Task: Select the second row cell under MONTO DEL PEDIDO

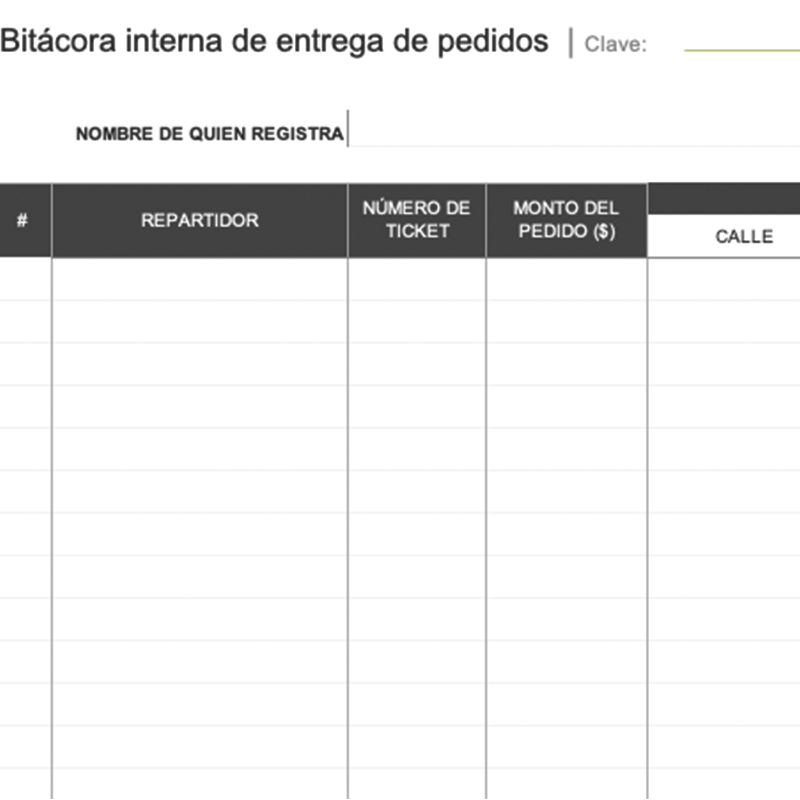Action: [566, 322]
